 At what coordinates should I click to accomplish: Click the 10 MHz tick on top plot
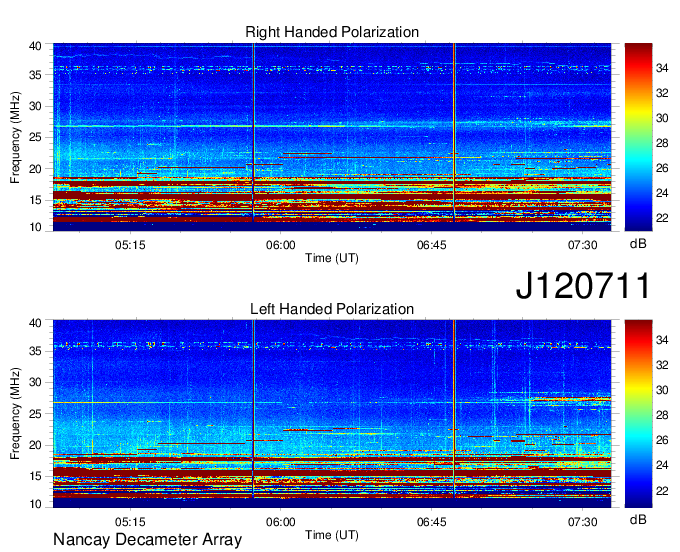pyautogui.click(x=35, y=227)
